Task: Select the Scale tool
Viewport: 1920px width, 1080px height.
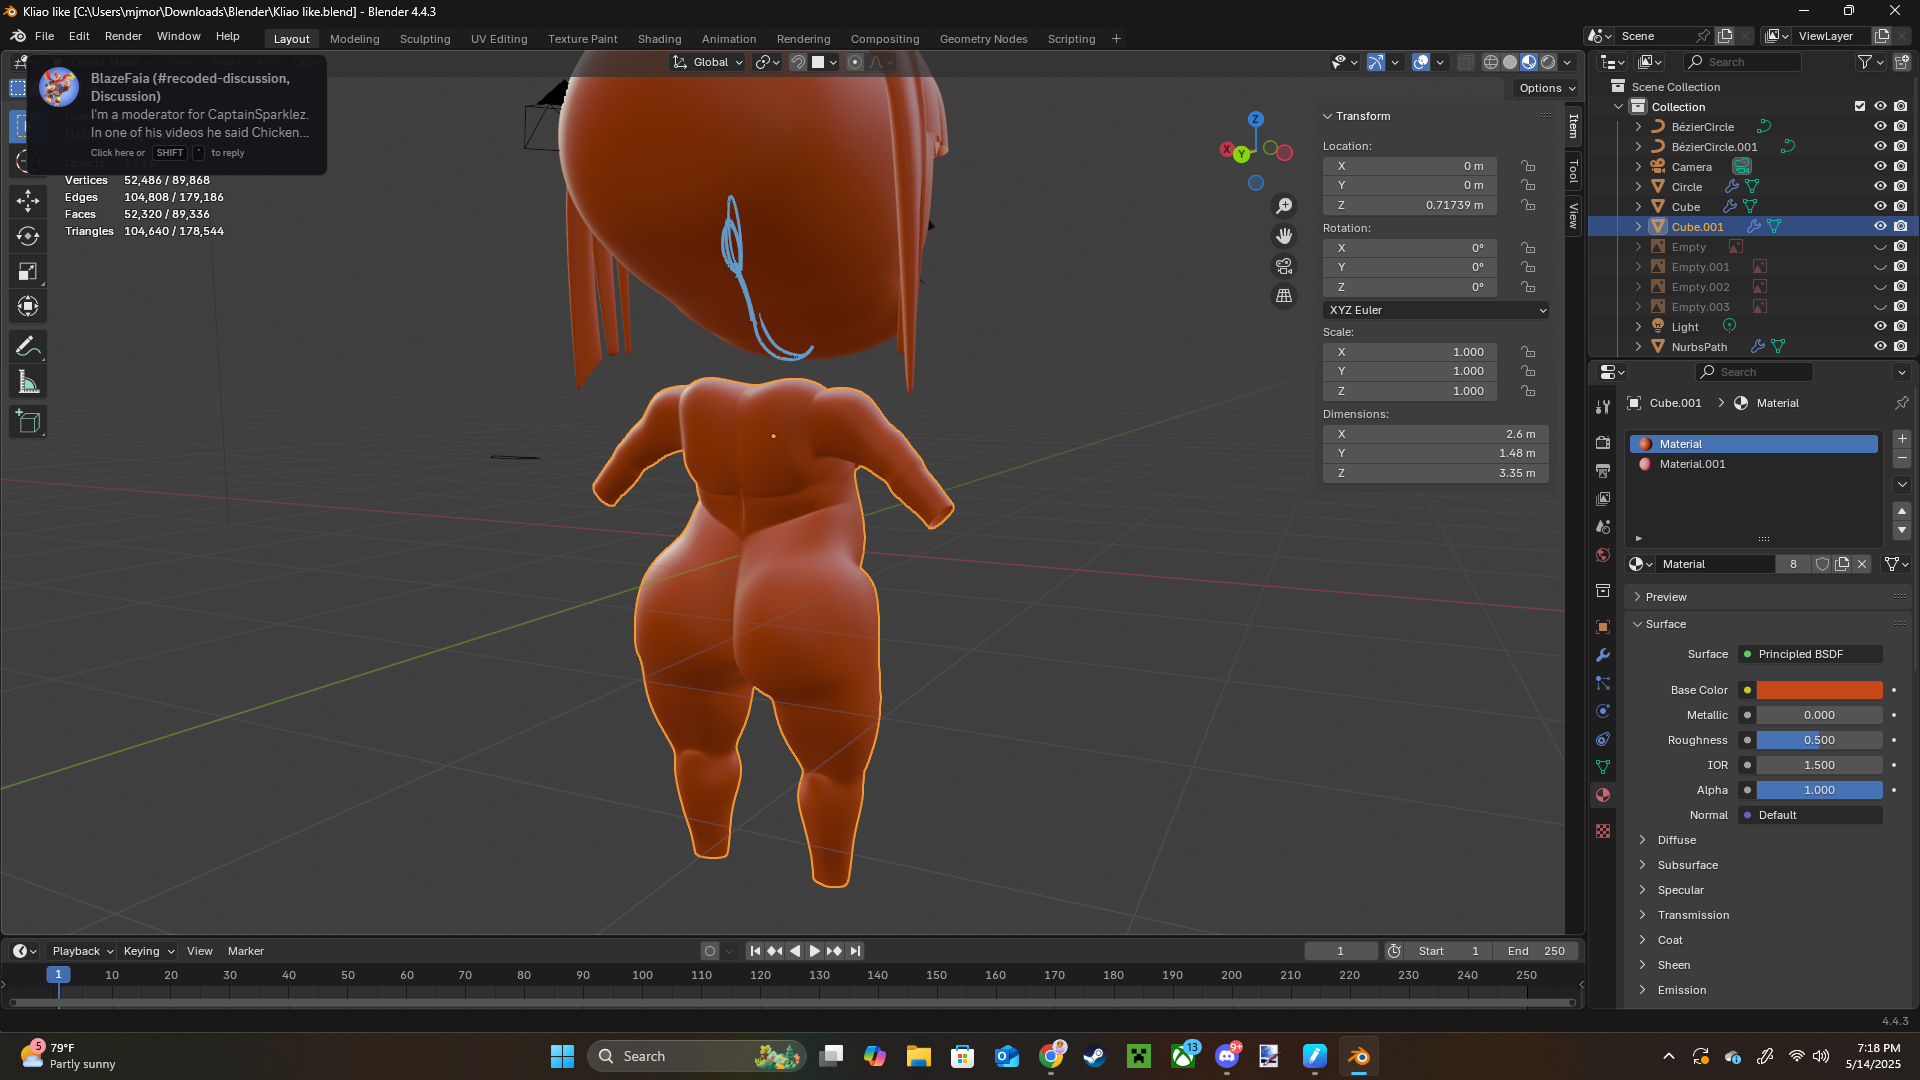Action: click(x=28, y=271)
